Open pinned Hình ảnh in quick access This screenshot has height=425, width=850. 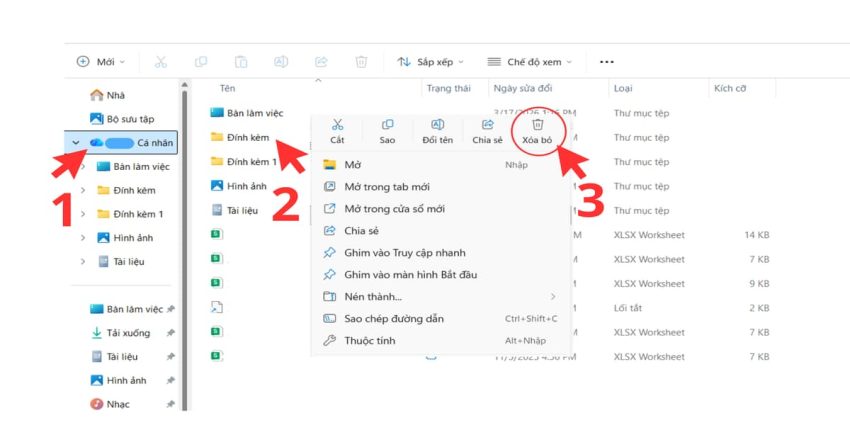118,381
